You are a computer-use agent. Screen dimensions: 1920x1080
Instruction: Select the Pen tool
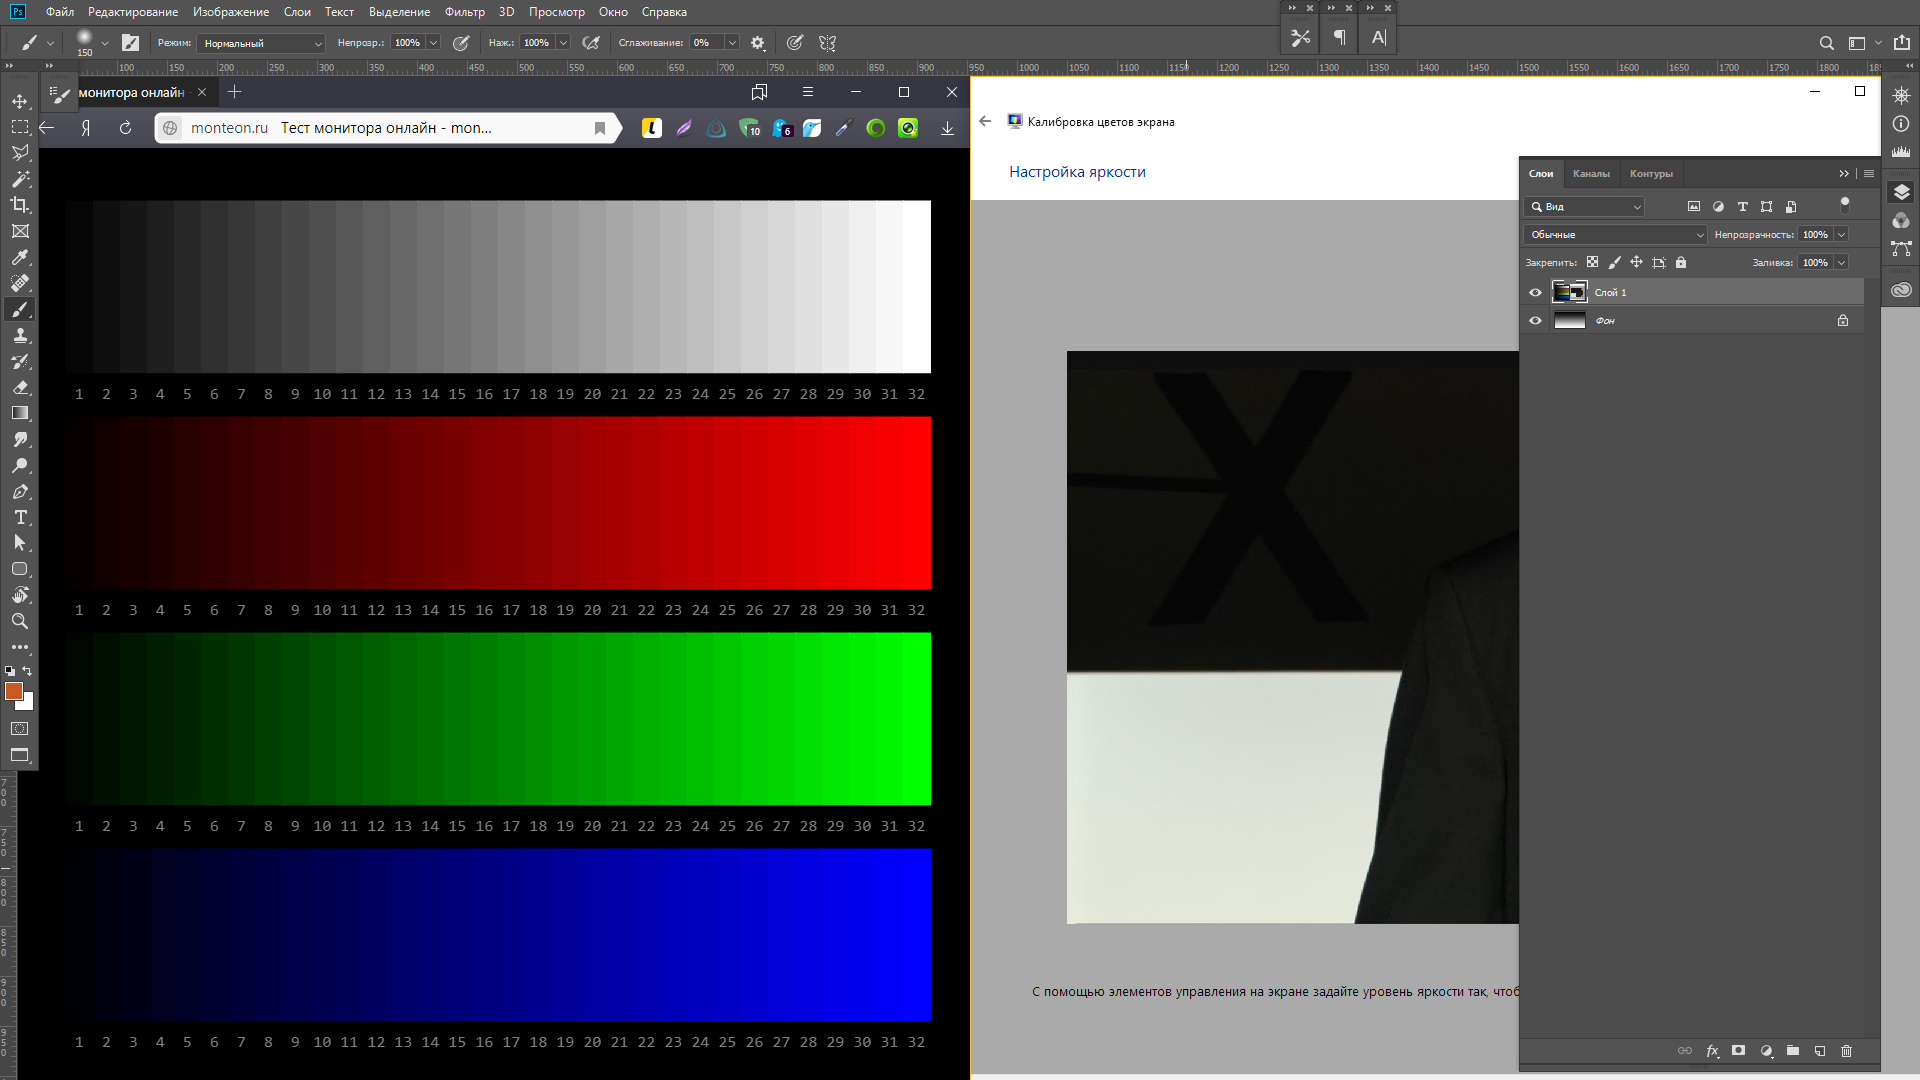(x=20, y=491)
